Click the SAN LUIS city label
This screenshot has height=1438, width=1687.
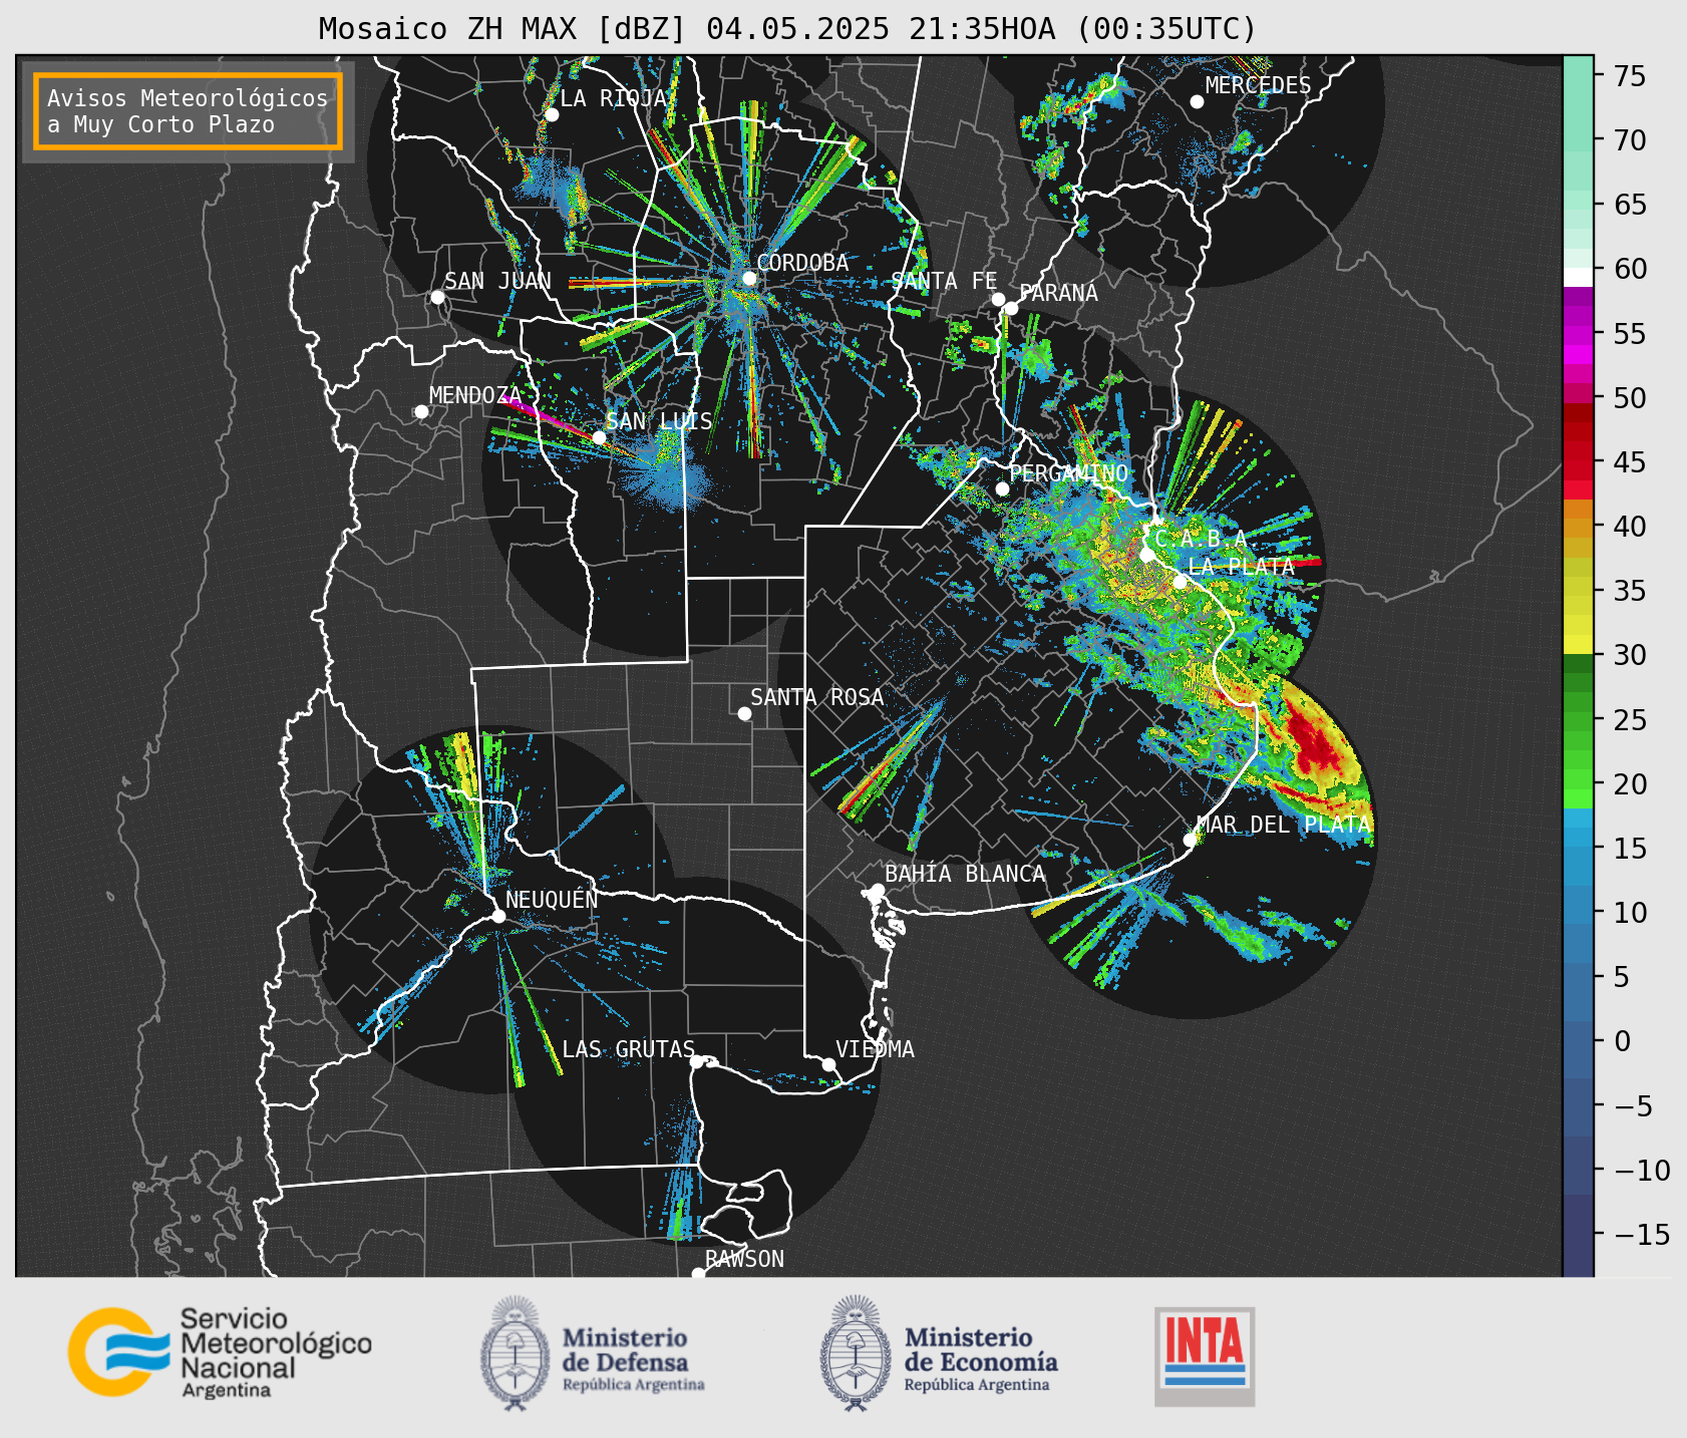[x=659, y=421]
